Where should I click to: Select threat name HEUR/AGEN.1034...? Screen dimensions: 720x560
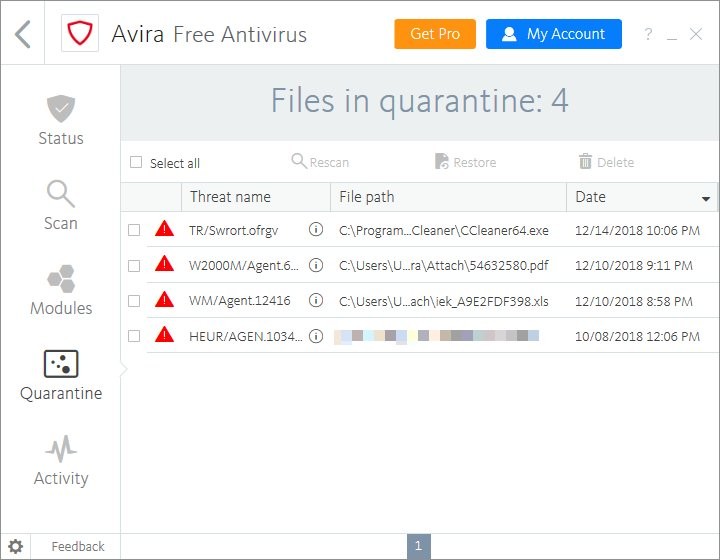coord(246,336)
